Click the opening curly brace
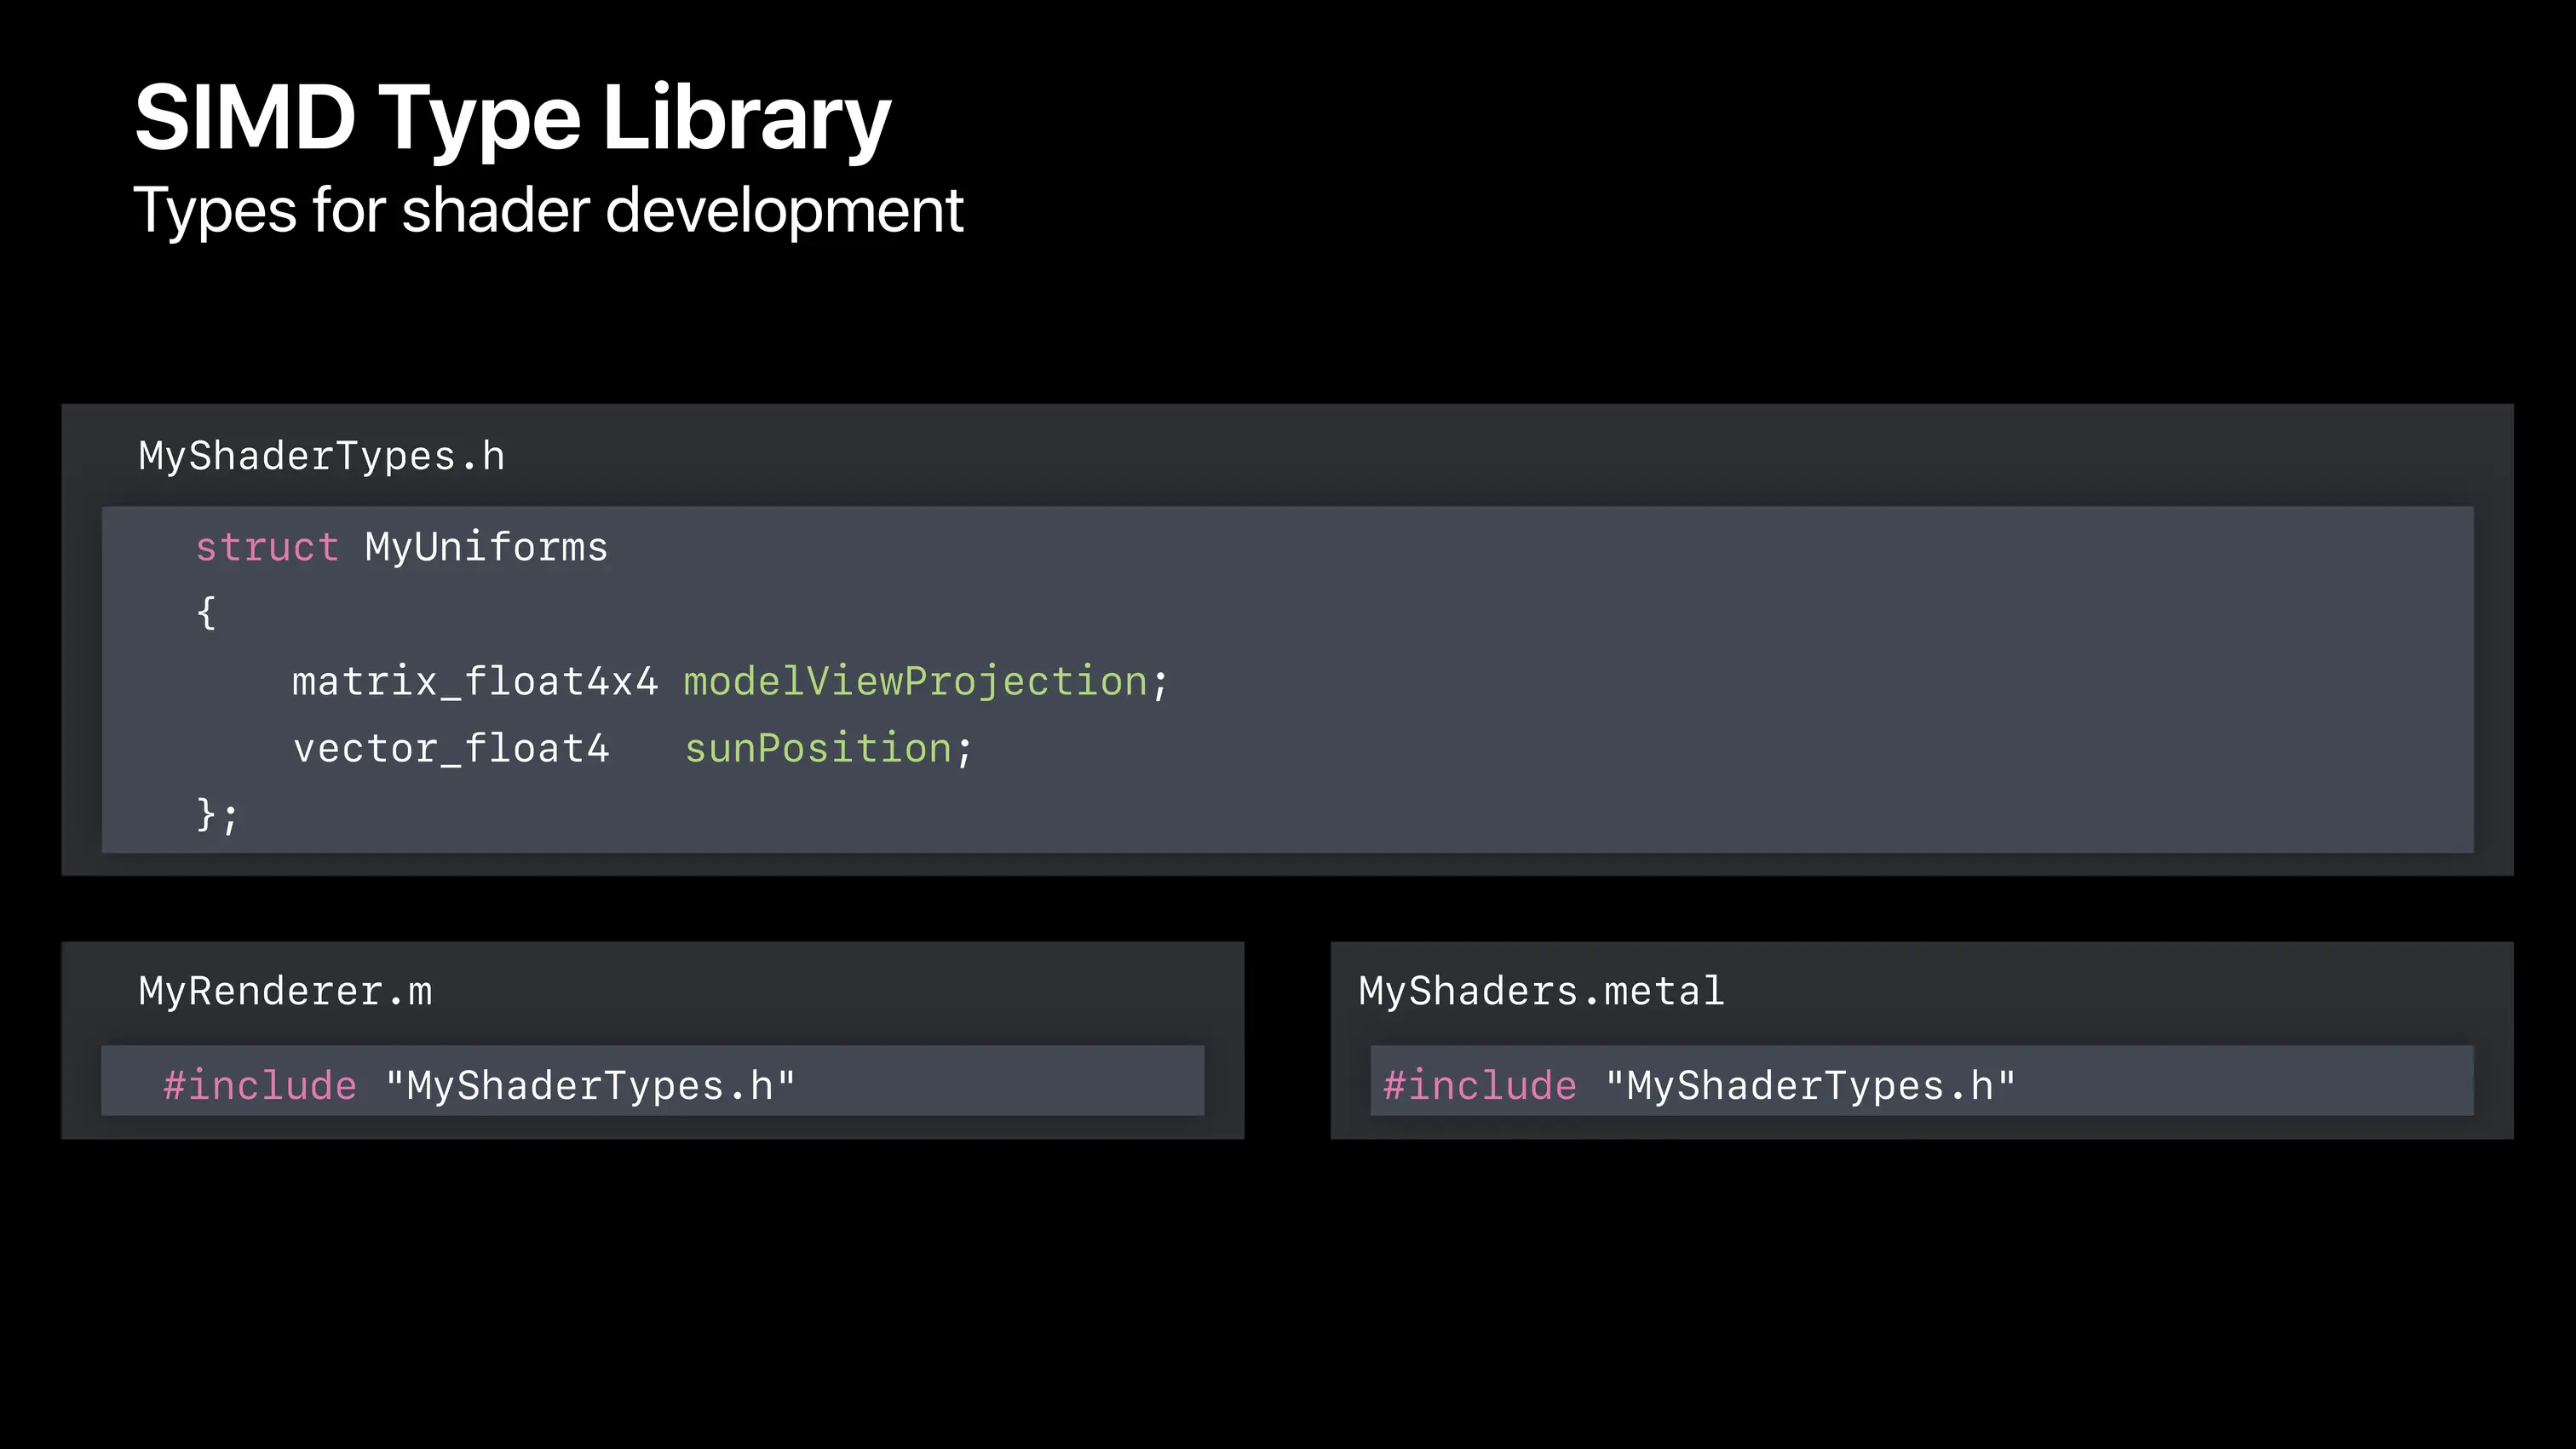The image size is (2576, 1449). (x=206, y=613)
